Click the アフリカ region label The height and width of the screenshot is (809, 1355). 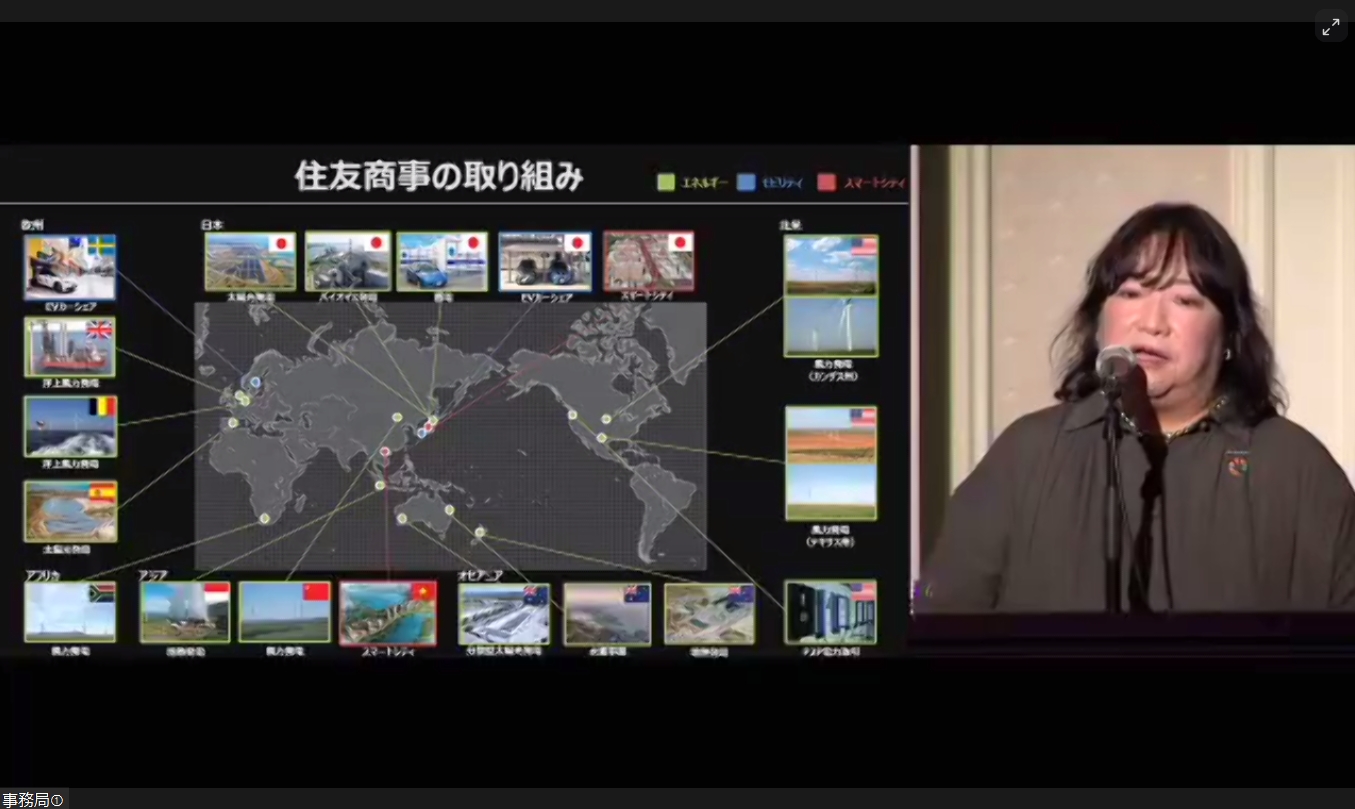(x=42, y=575)
